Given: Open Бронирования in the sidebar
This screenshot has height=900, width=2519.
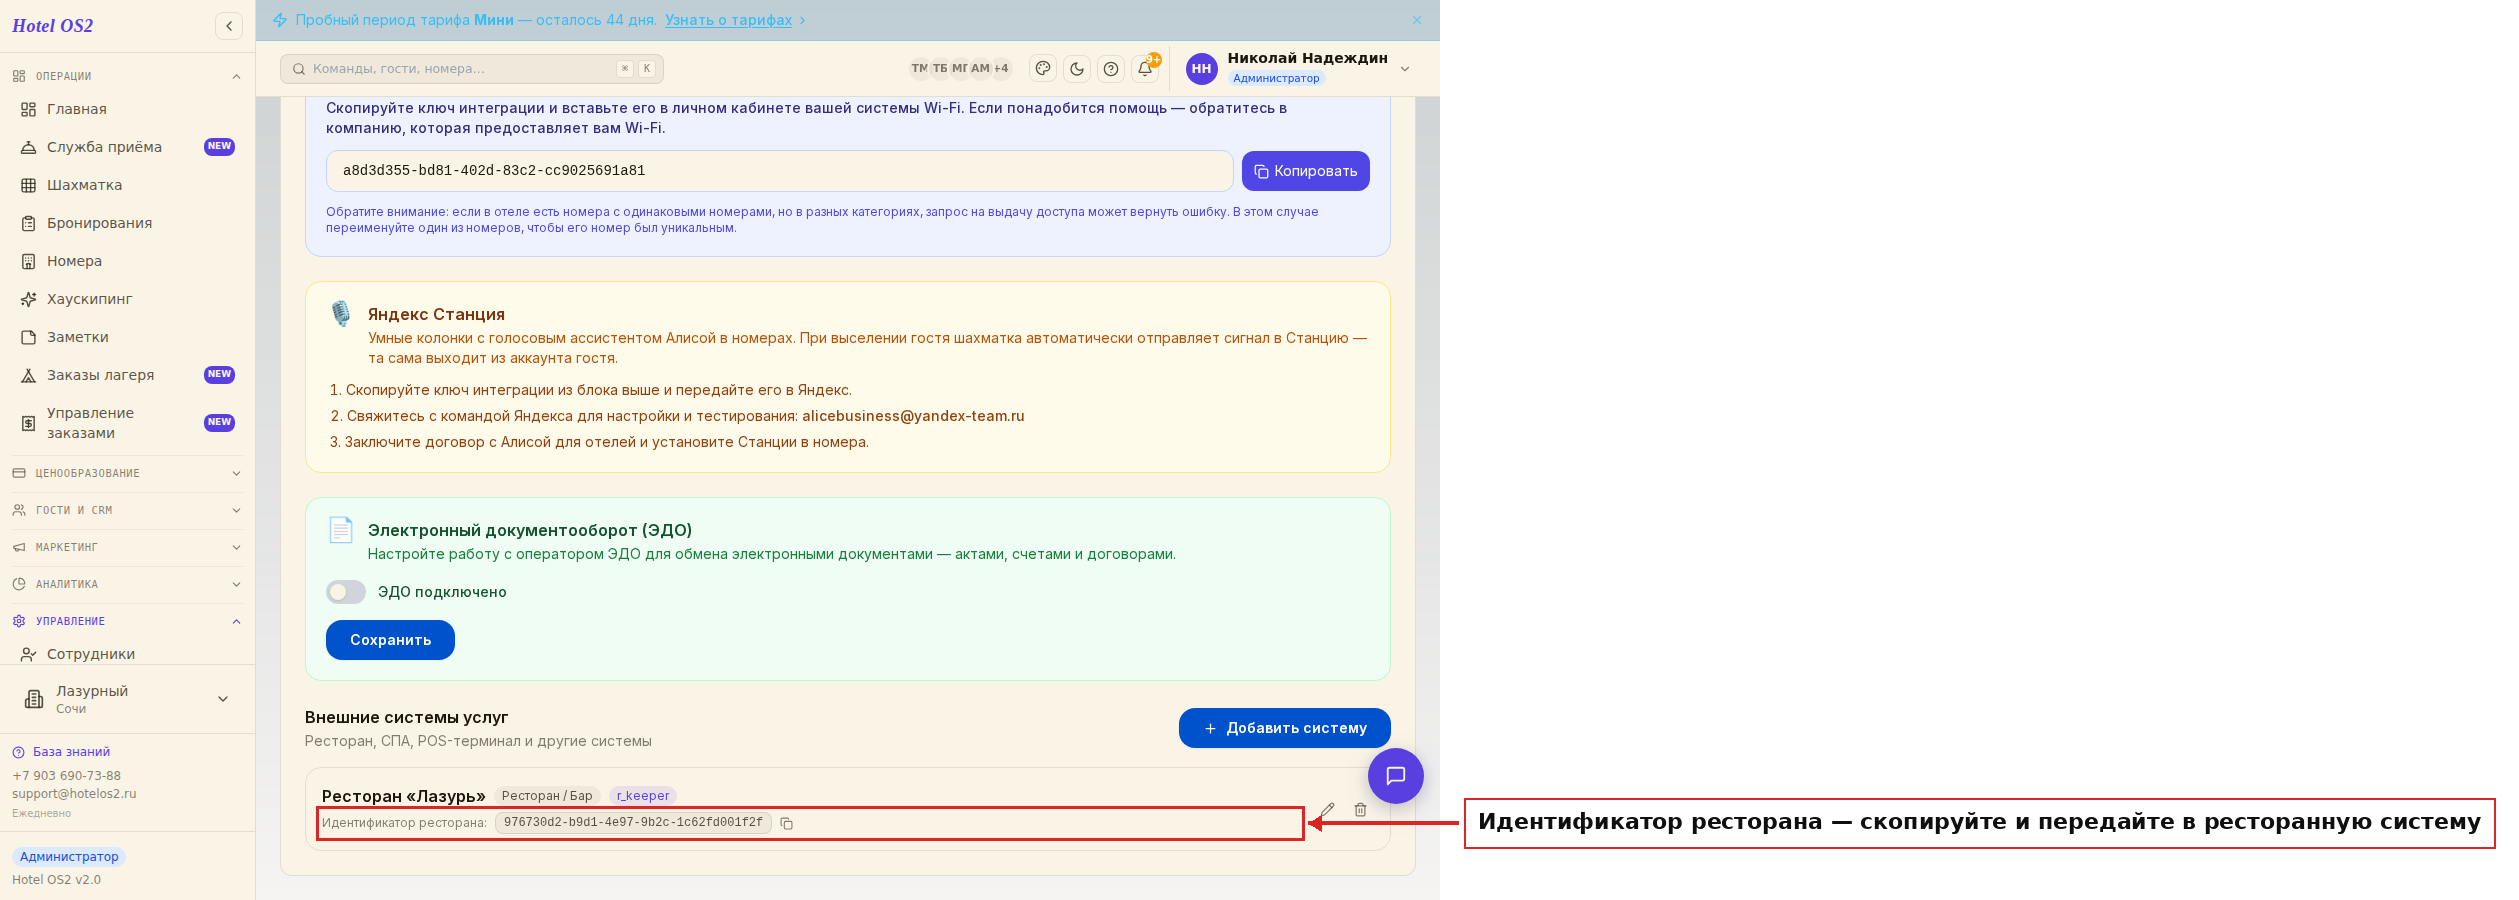Looking at the screenshot, I should click(127, 223).
